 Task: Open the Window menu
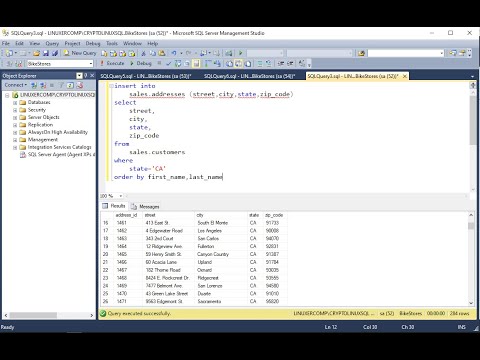tap(132, 43)
